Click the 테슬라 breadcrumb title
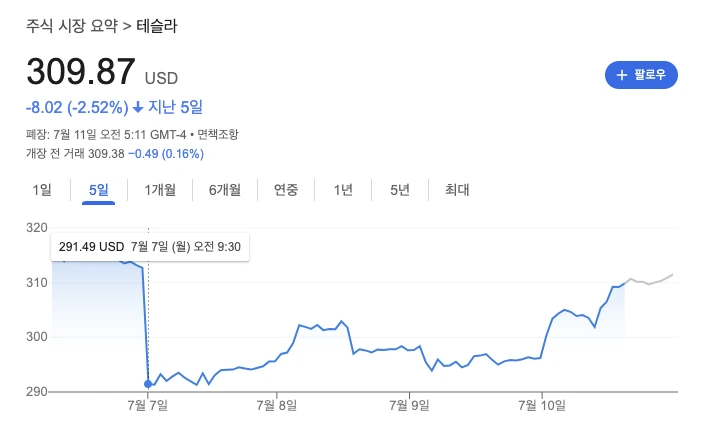 [x=157, y=26]
